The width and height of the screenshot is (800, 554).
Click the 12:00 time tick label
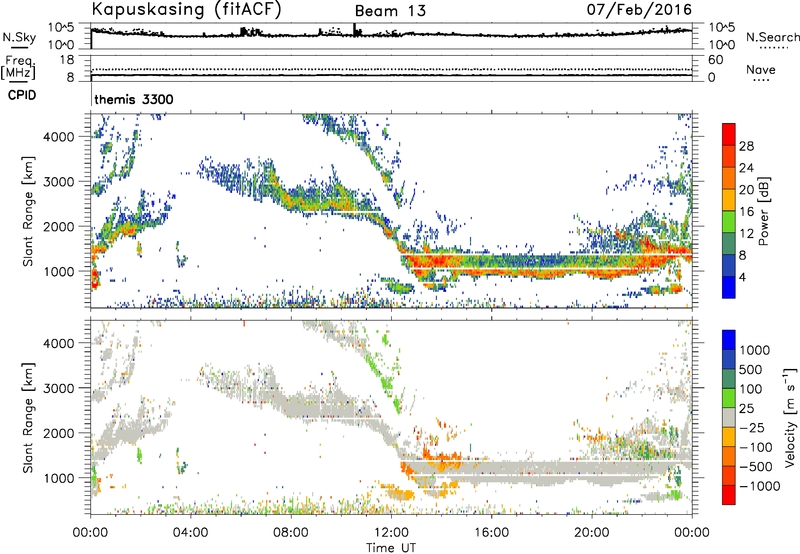391,533
